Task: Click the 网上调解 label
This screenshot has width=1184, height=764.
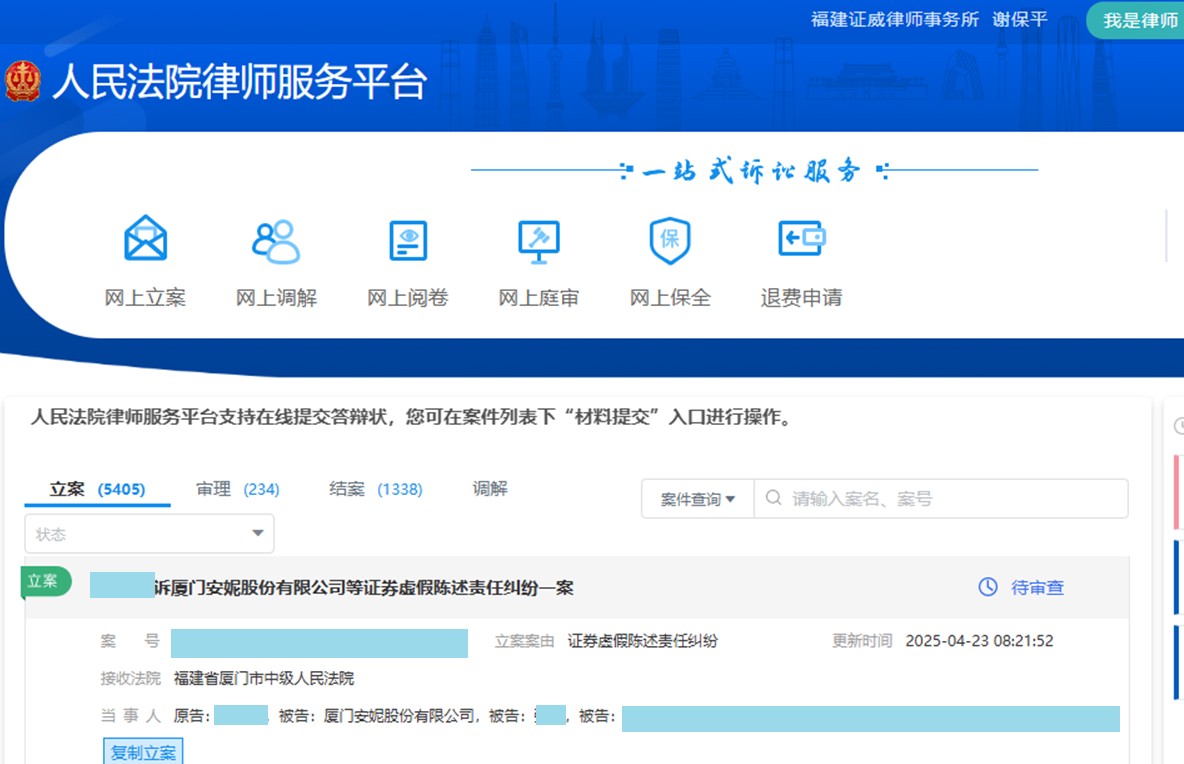Action: 276,297
